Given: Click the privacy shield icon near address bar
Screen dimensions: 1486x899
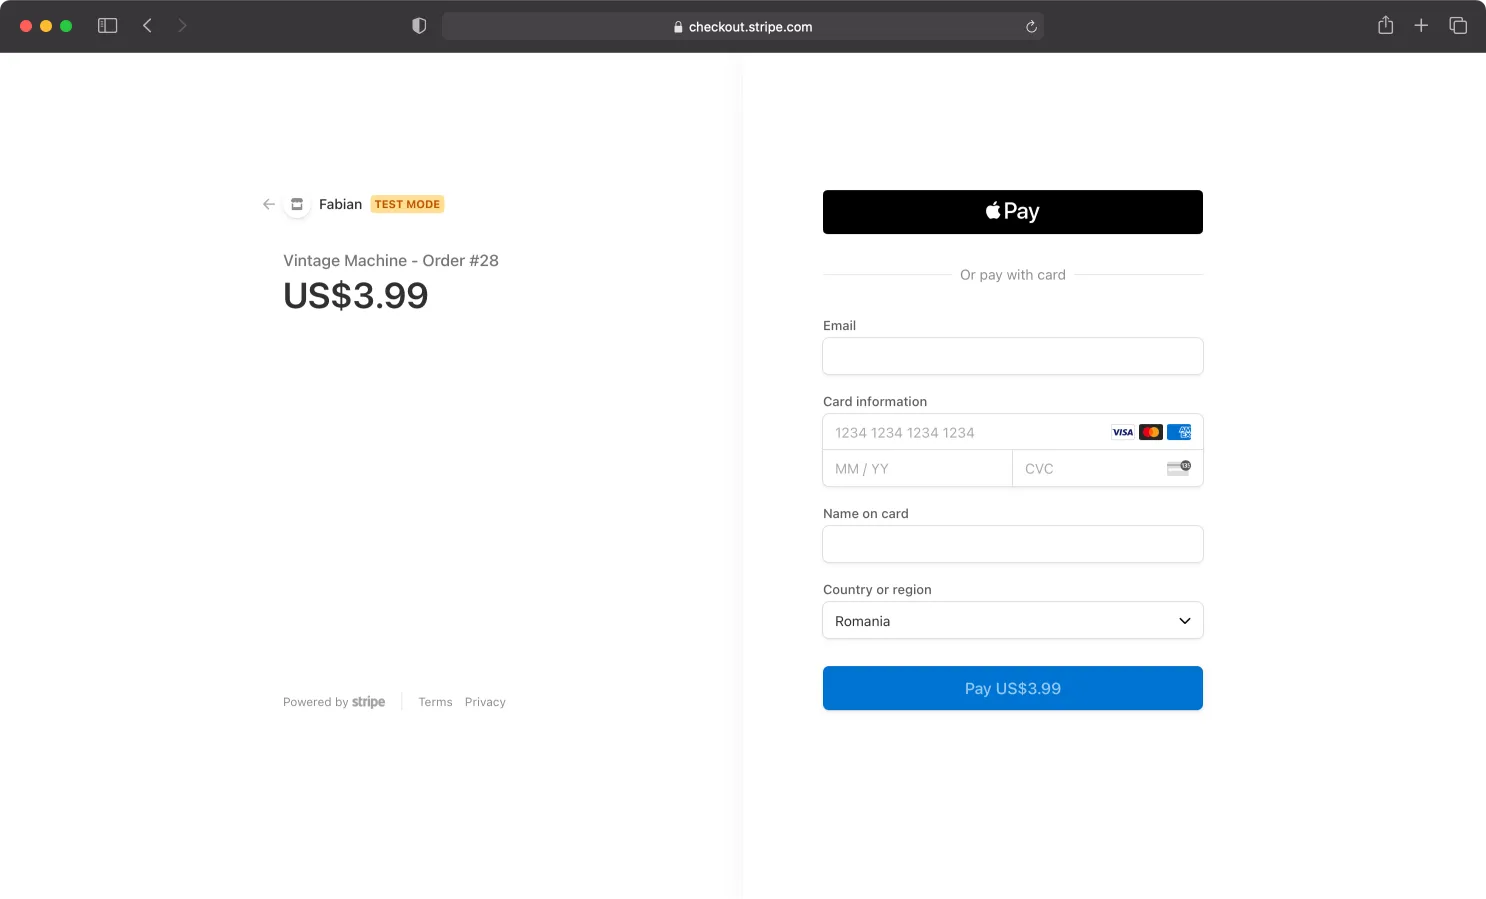Looking at the screenshot, I should pos(419,26).
